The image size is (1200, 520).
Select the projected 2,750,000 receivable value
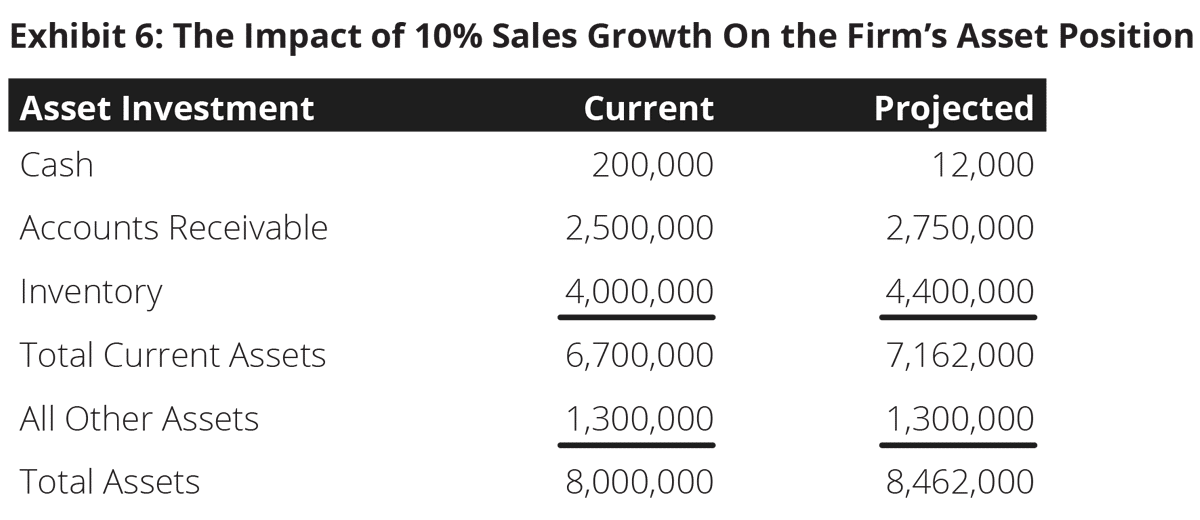pyautogui.click(x=960, y=228)
